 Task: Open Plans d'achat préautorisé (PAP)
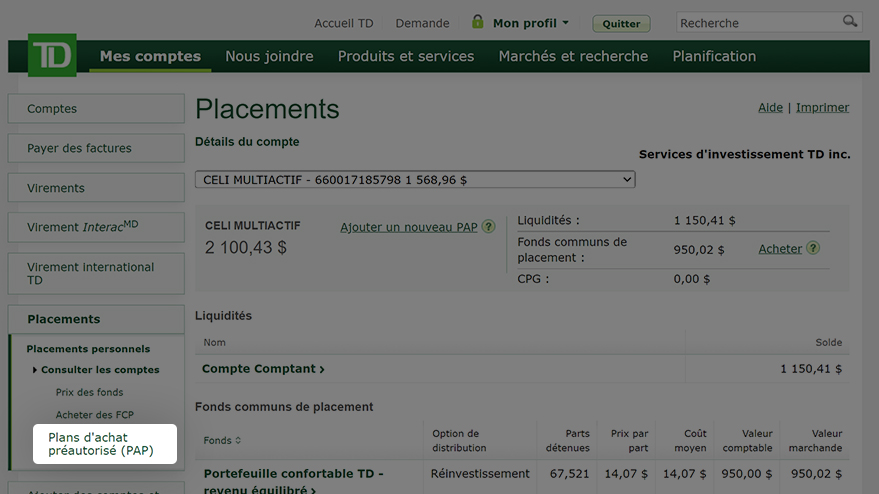[x=105, y=444]
